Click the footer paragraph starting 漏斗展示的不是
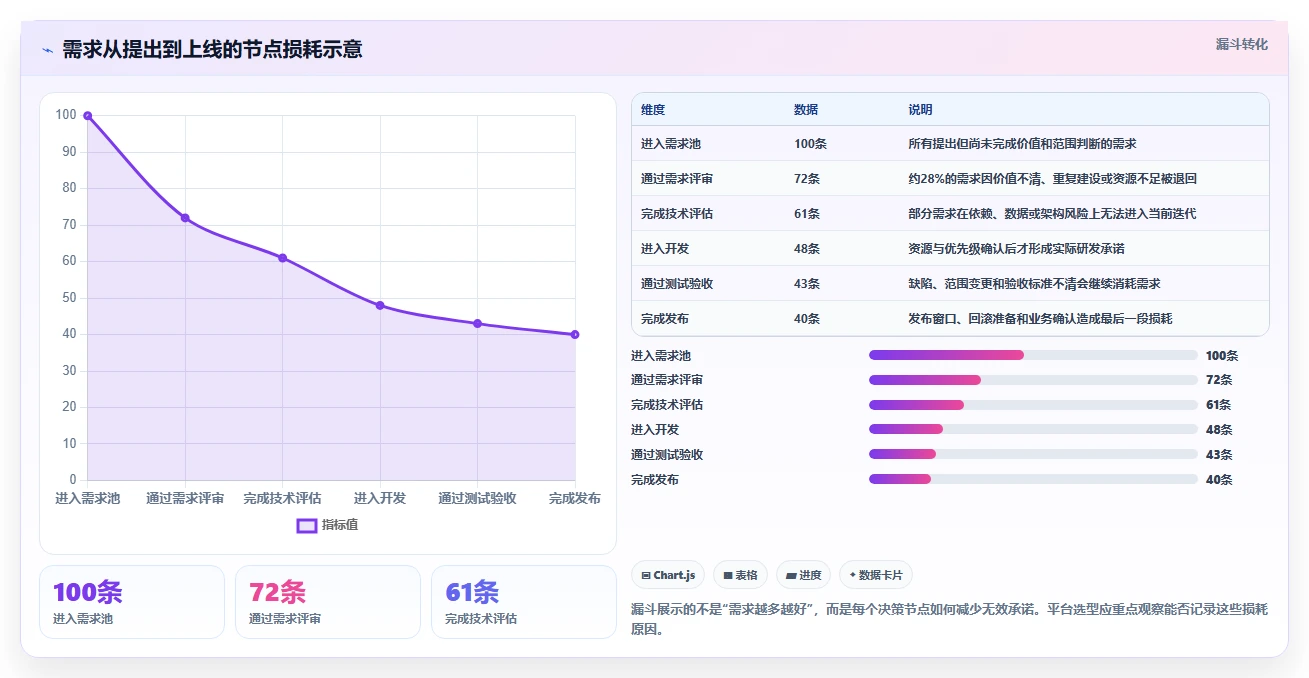The image size is (1309, 678). [950, 619]
